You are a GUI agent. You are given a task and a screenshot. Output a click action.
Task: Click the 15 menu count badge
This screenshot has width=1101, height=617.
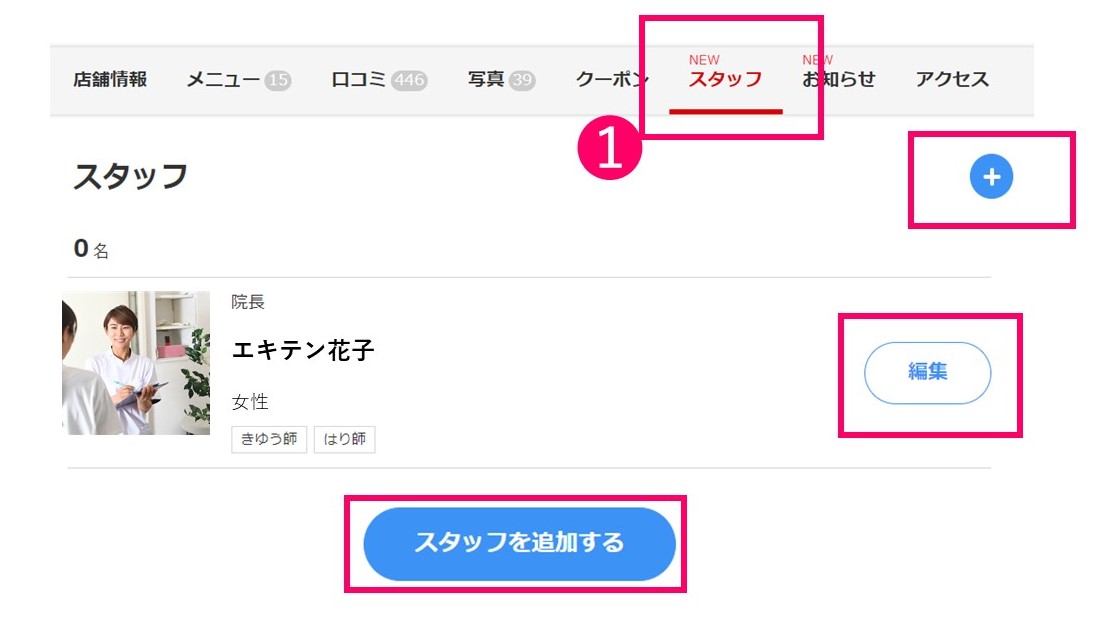click(278, 80)
